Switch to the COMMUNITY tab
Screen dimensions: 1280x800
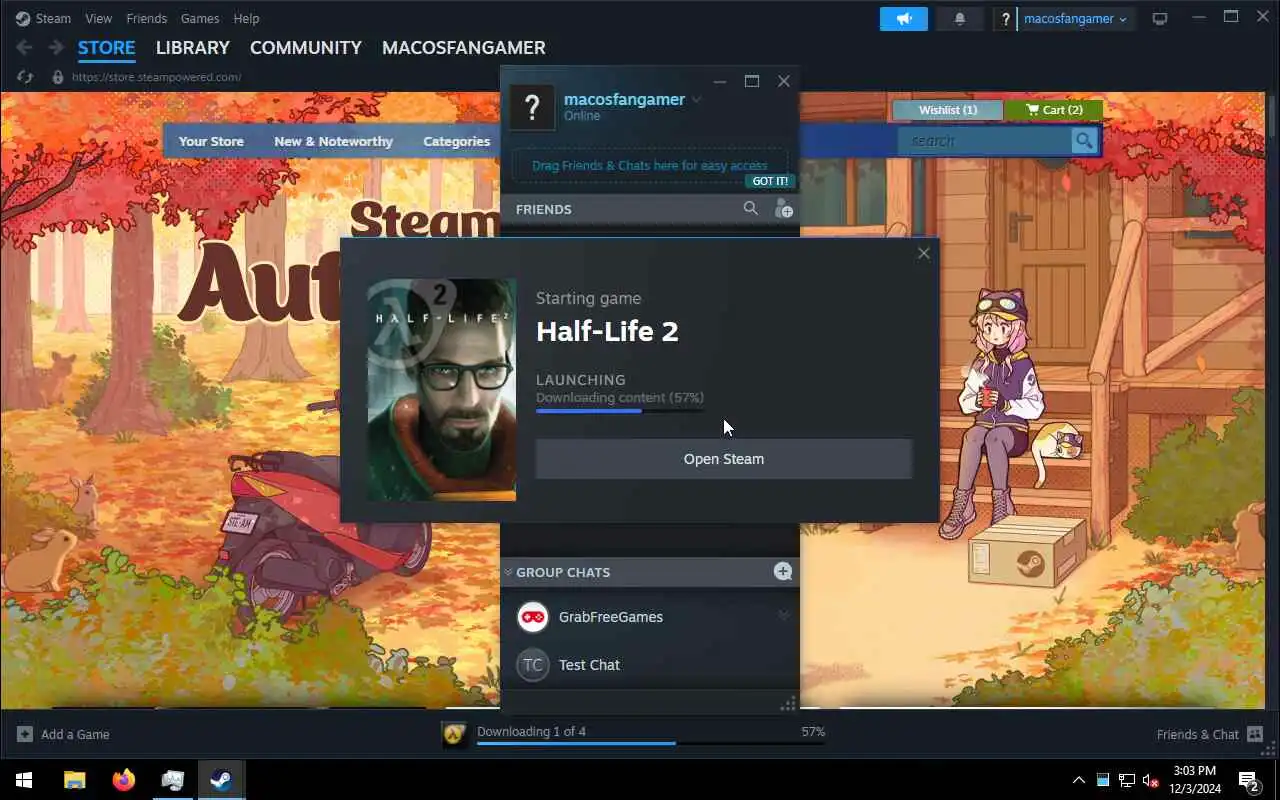coord(305,47)
